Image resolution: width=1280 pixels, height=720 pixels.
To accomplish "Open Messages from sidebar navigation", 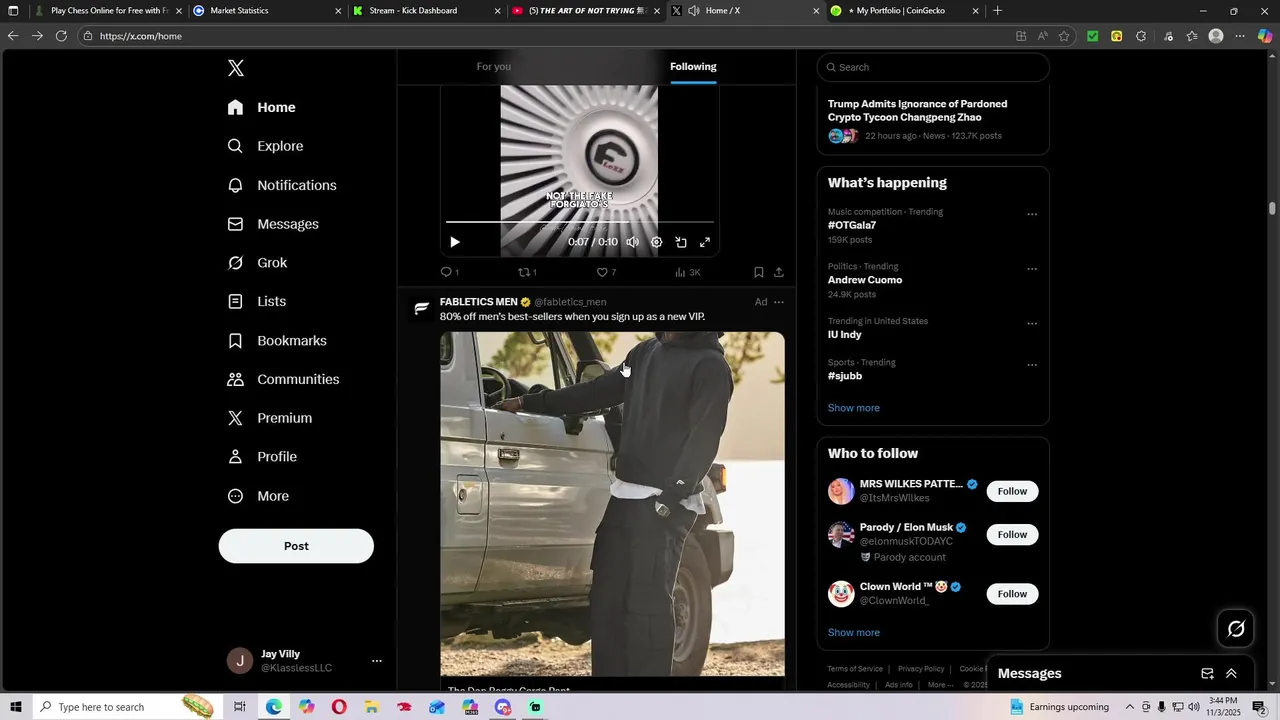I will click(x=273, y=224).
